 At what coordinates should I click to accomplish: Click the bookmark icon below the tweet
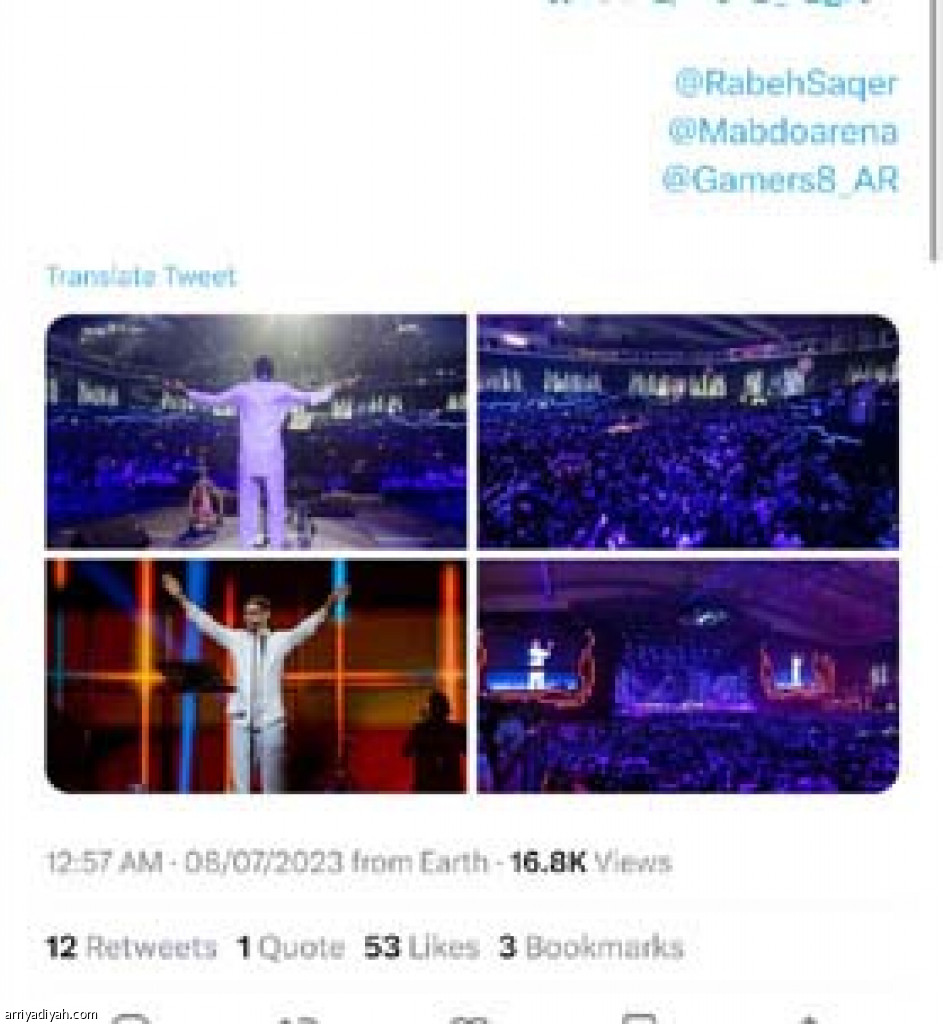[639, 1019]
